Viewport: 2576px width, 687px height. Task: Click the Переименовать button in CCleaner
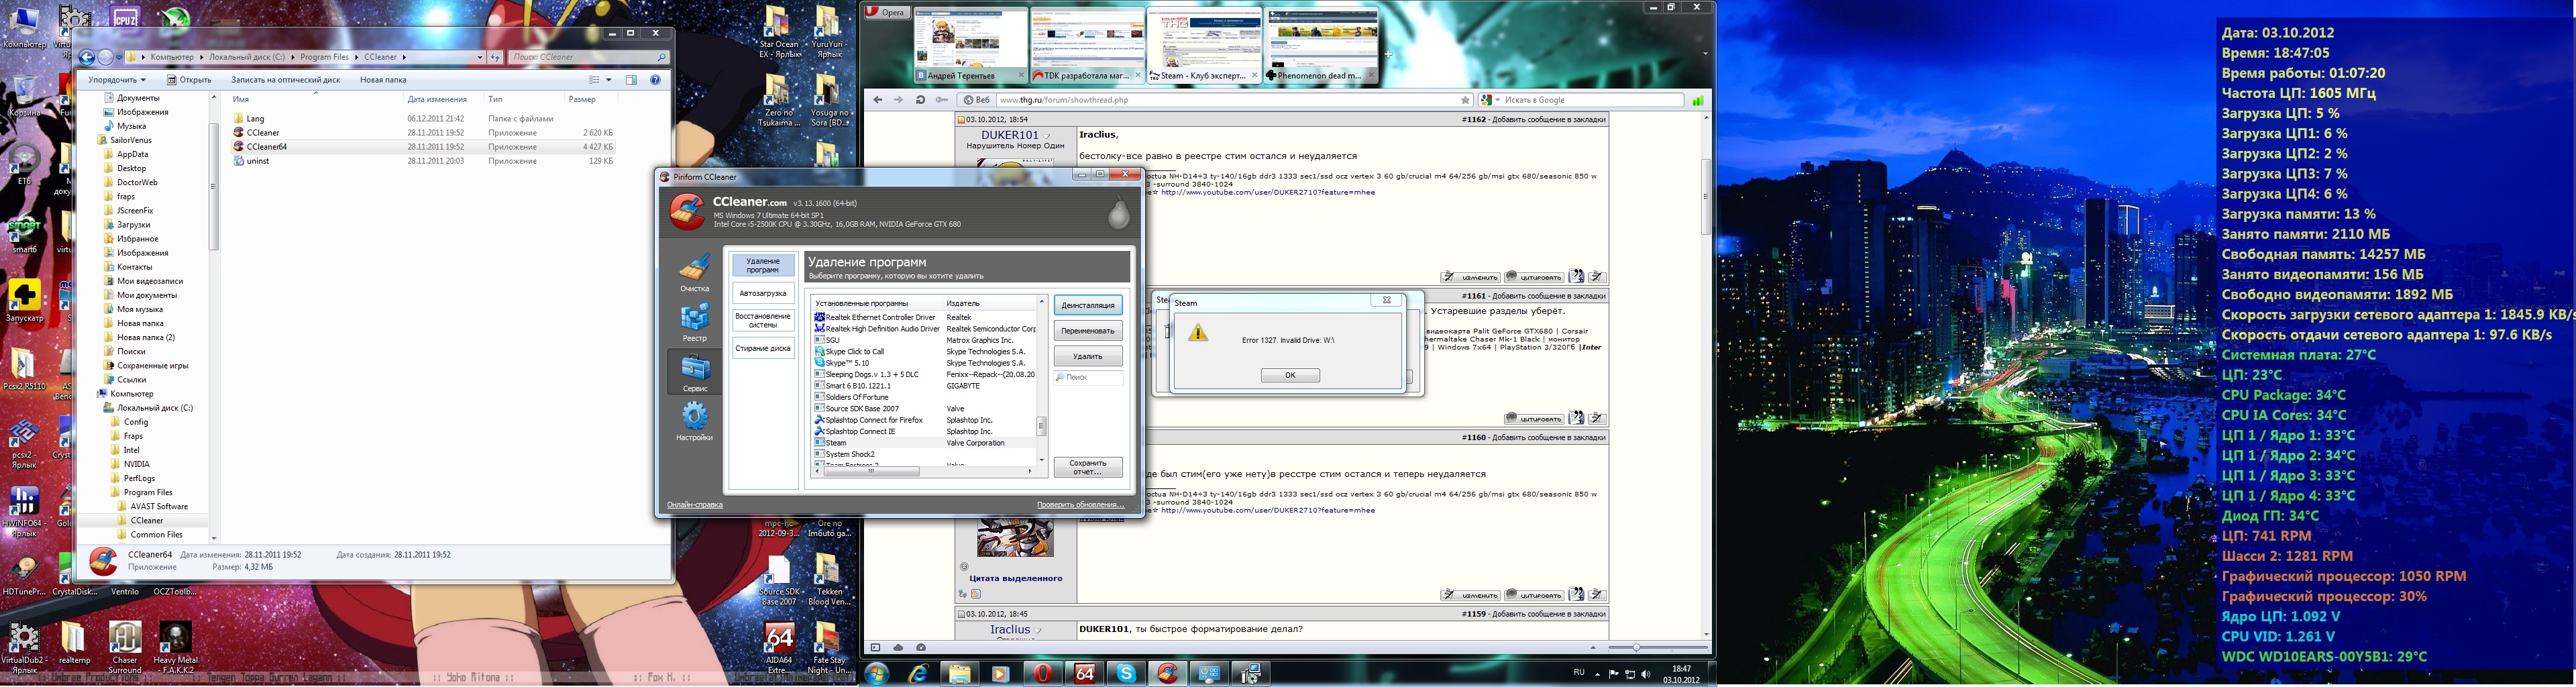click(1088, 331)
